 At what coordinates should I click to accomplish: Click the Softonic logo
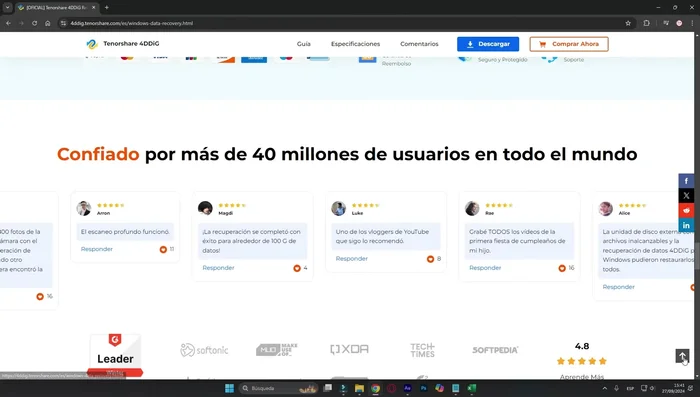204,350
